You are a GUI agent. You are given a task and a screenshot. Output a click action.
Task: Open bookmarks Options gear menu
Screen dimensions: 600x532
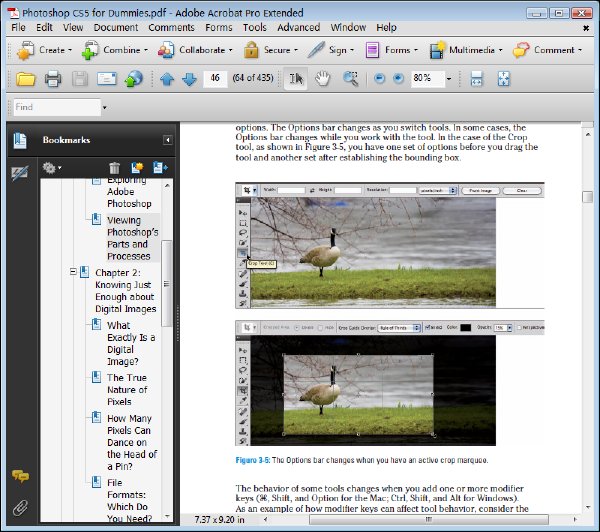(52, 168)
